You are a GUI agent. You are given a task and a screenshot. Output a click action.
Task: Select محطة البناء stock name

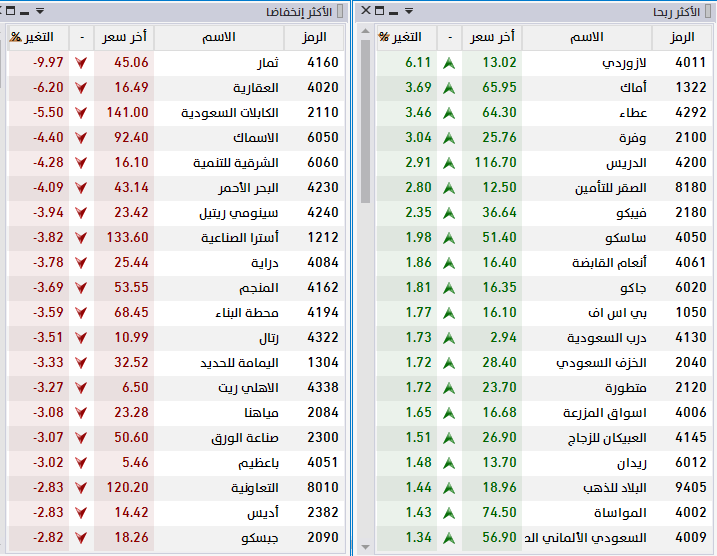tap(247, 313)
